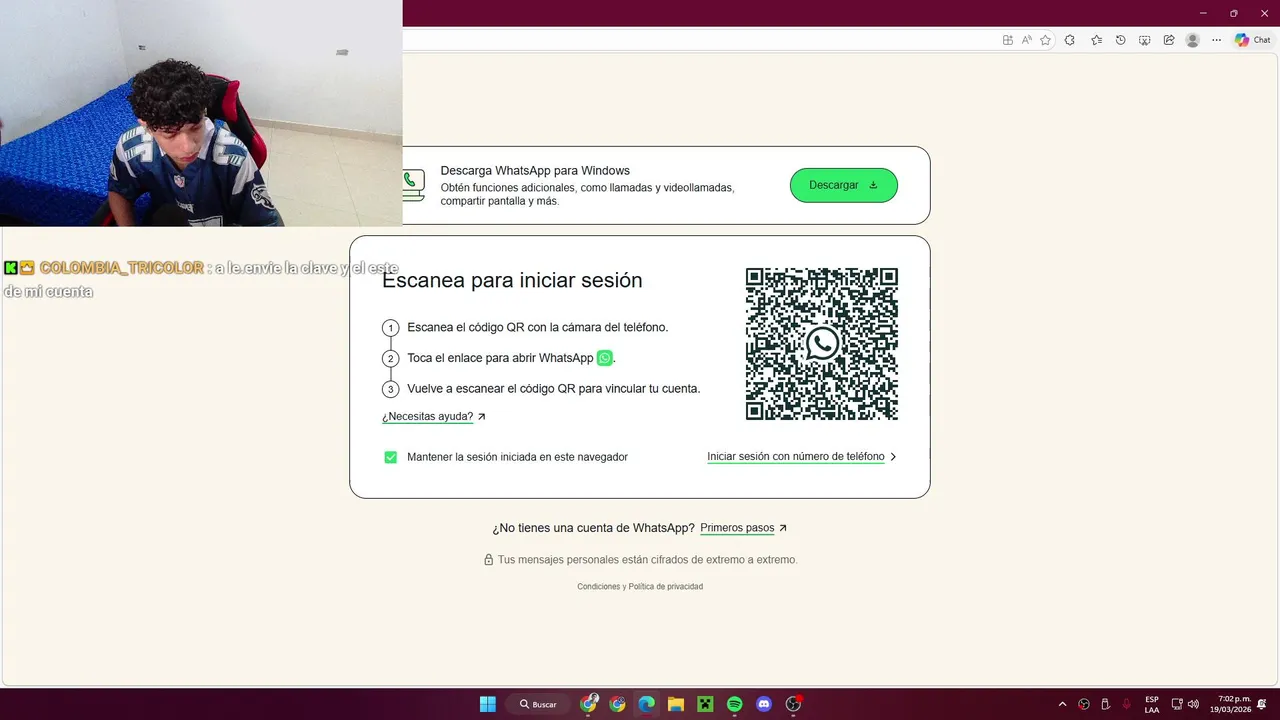Click the computer icon in the Descarga WhatsApp banner

click(x=413, y=185)
